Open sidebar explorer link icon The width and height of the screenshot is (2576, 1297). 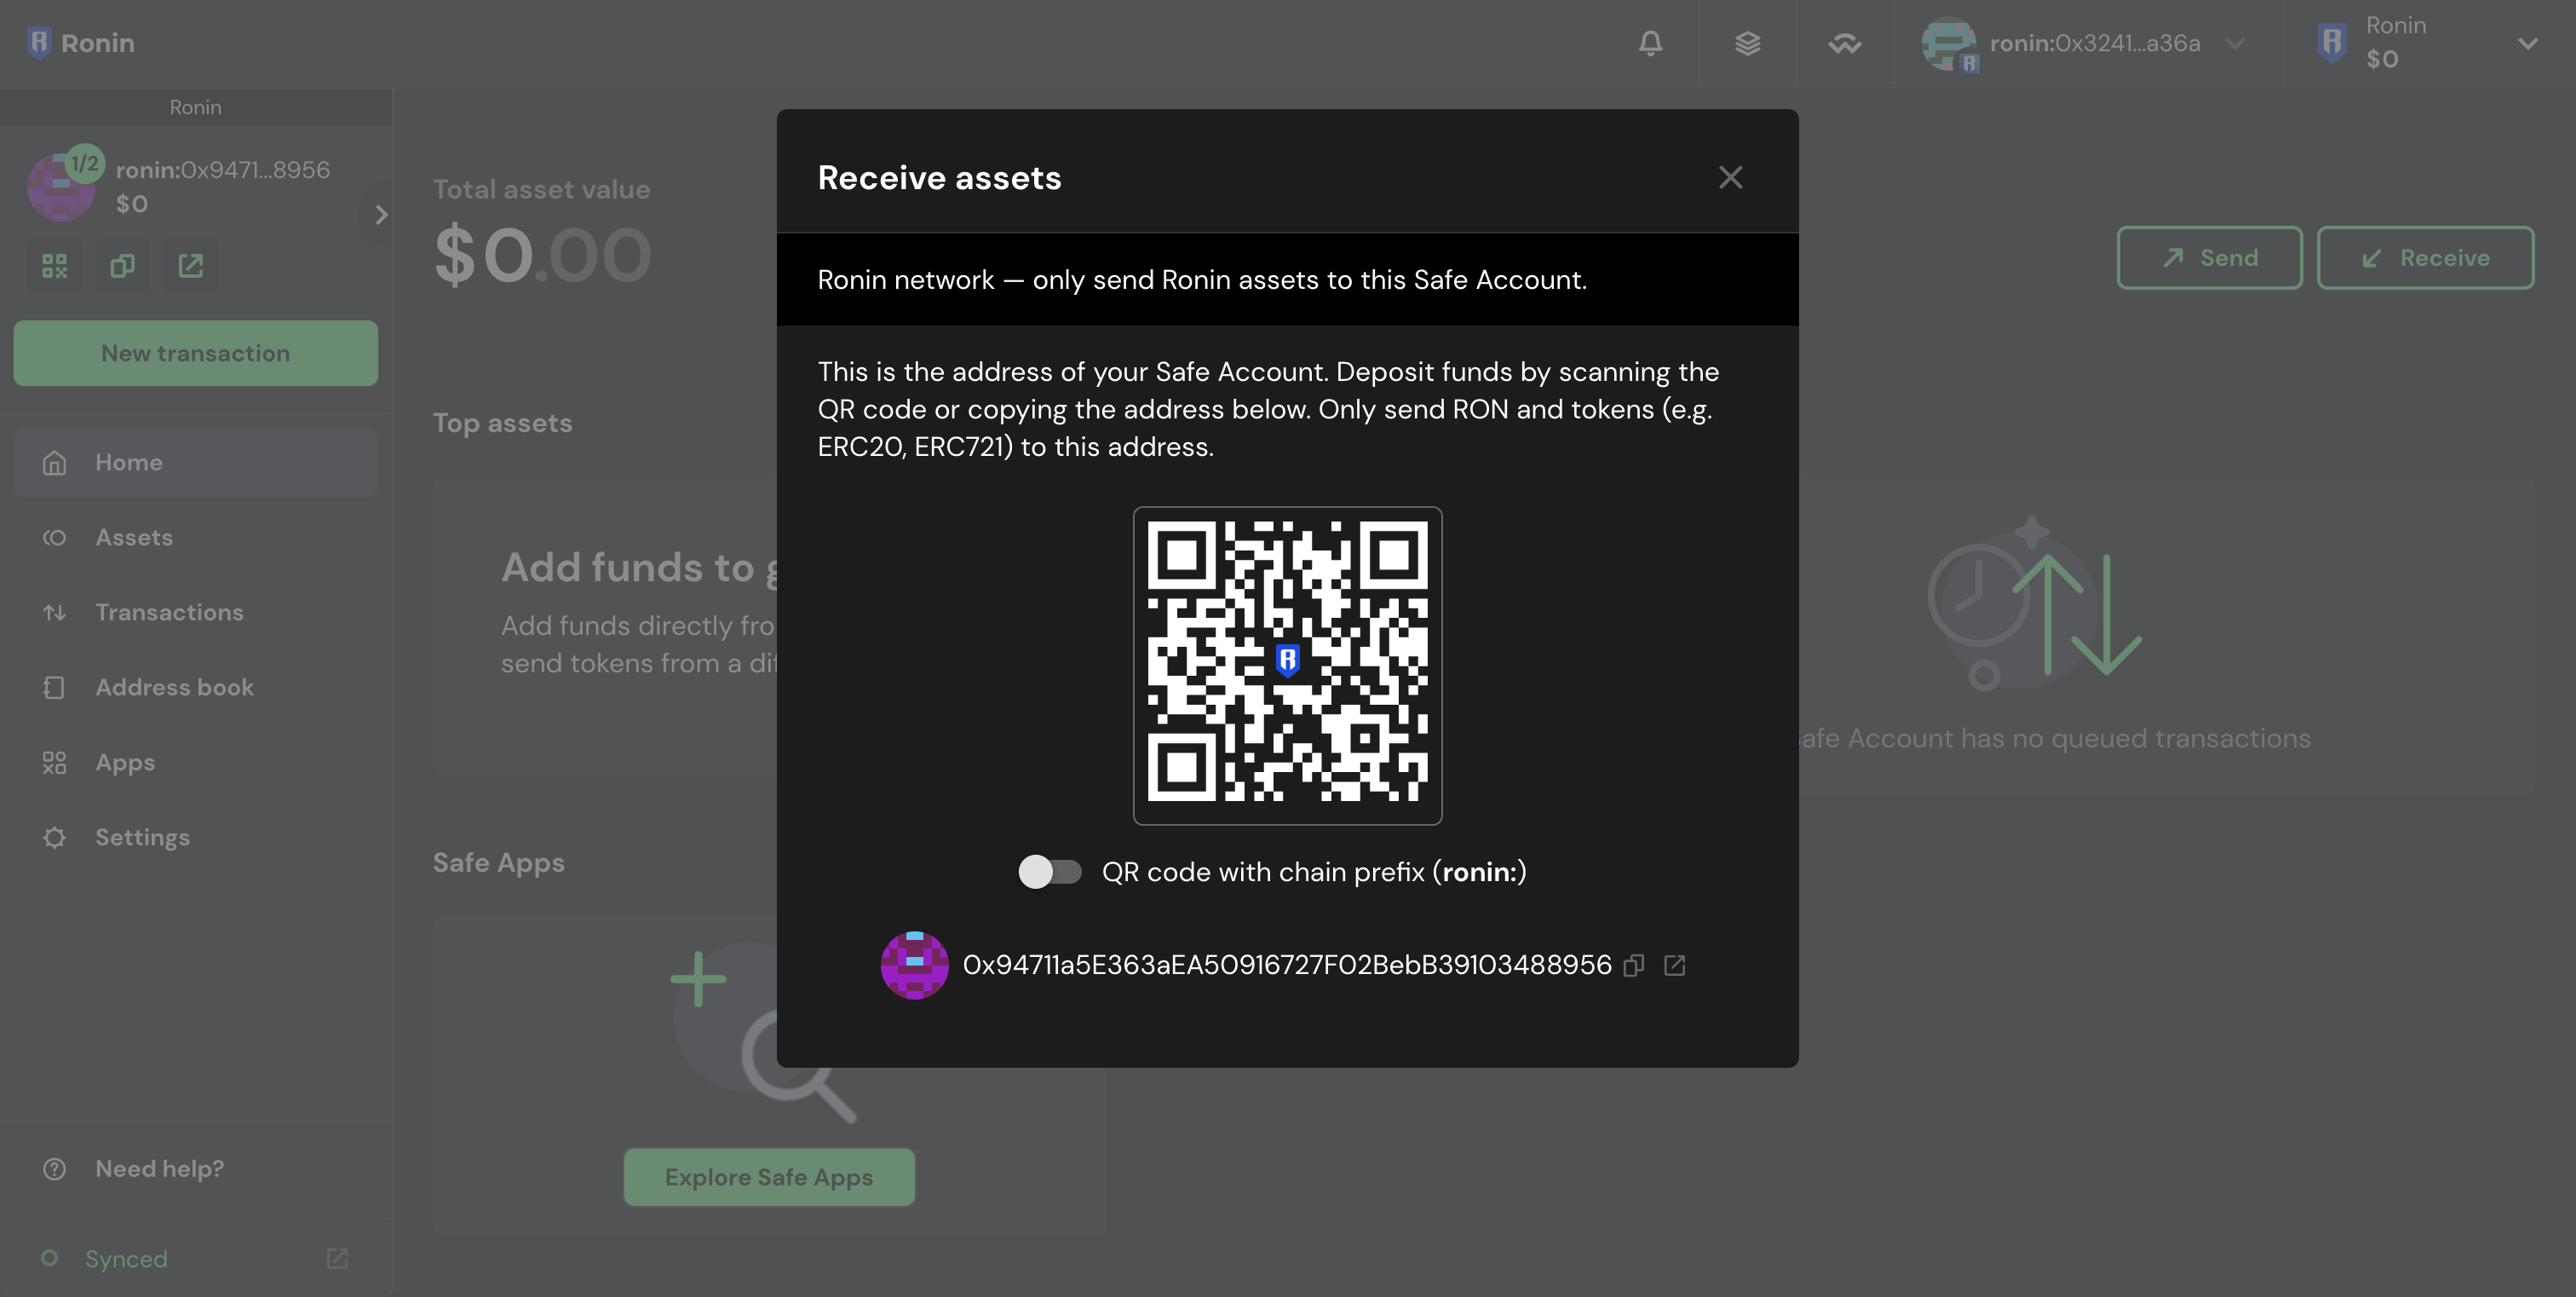190,265
